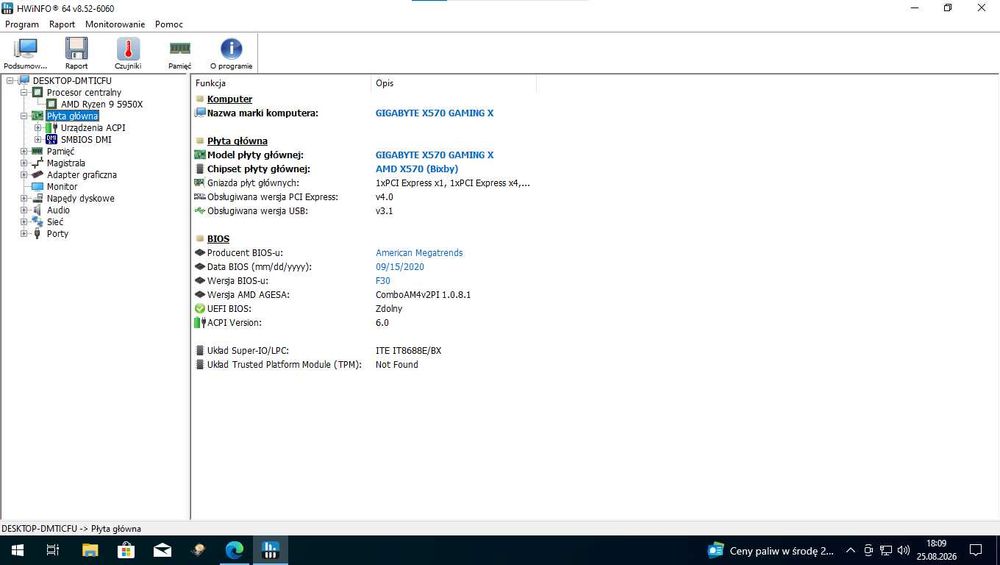Click the Urządzenia ACPI tree icon
This screenshot has width=1000, height=565.
(52, 128)
